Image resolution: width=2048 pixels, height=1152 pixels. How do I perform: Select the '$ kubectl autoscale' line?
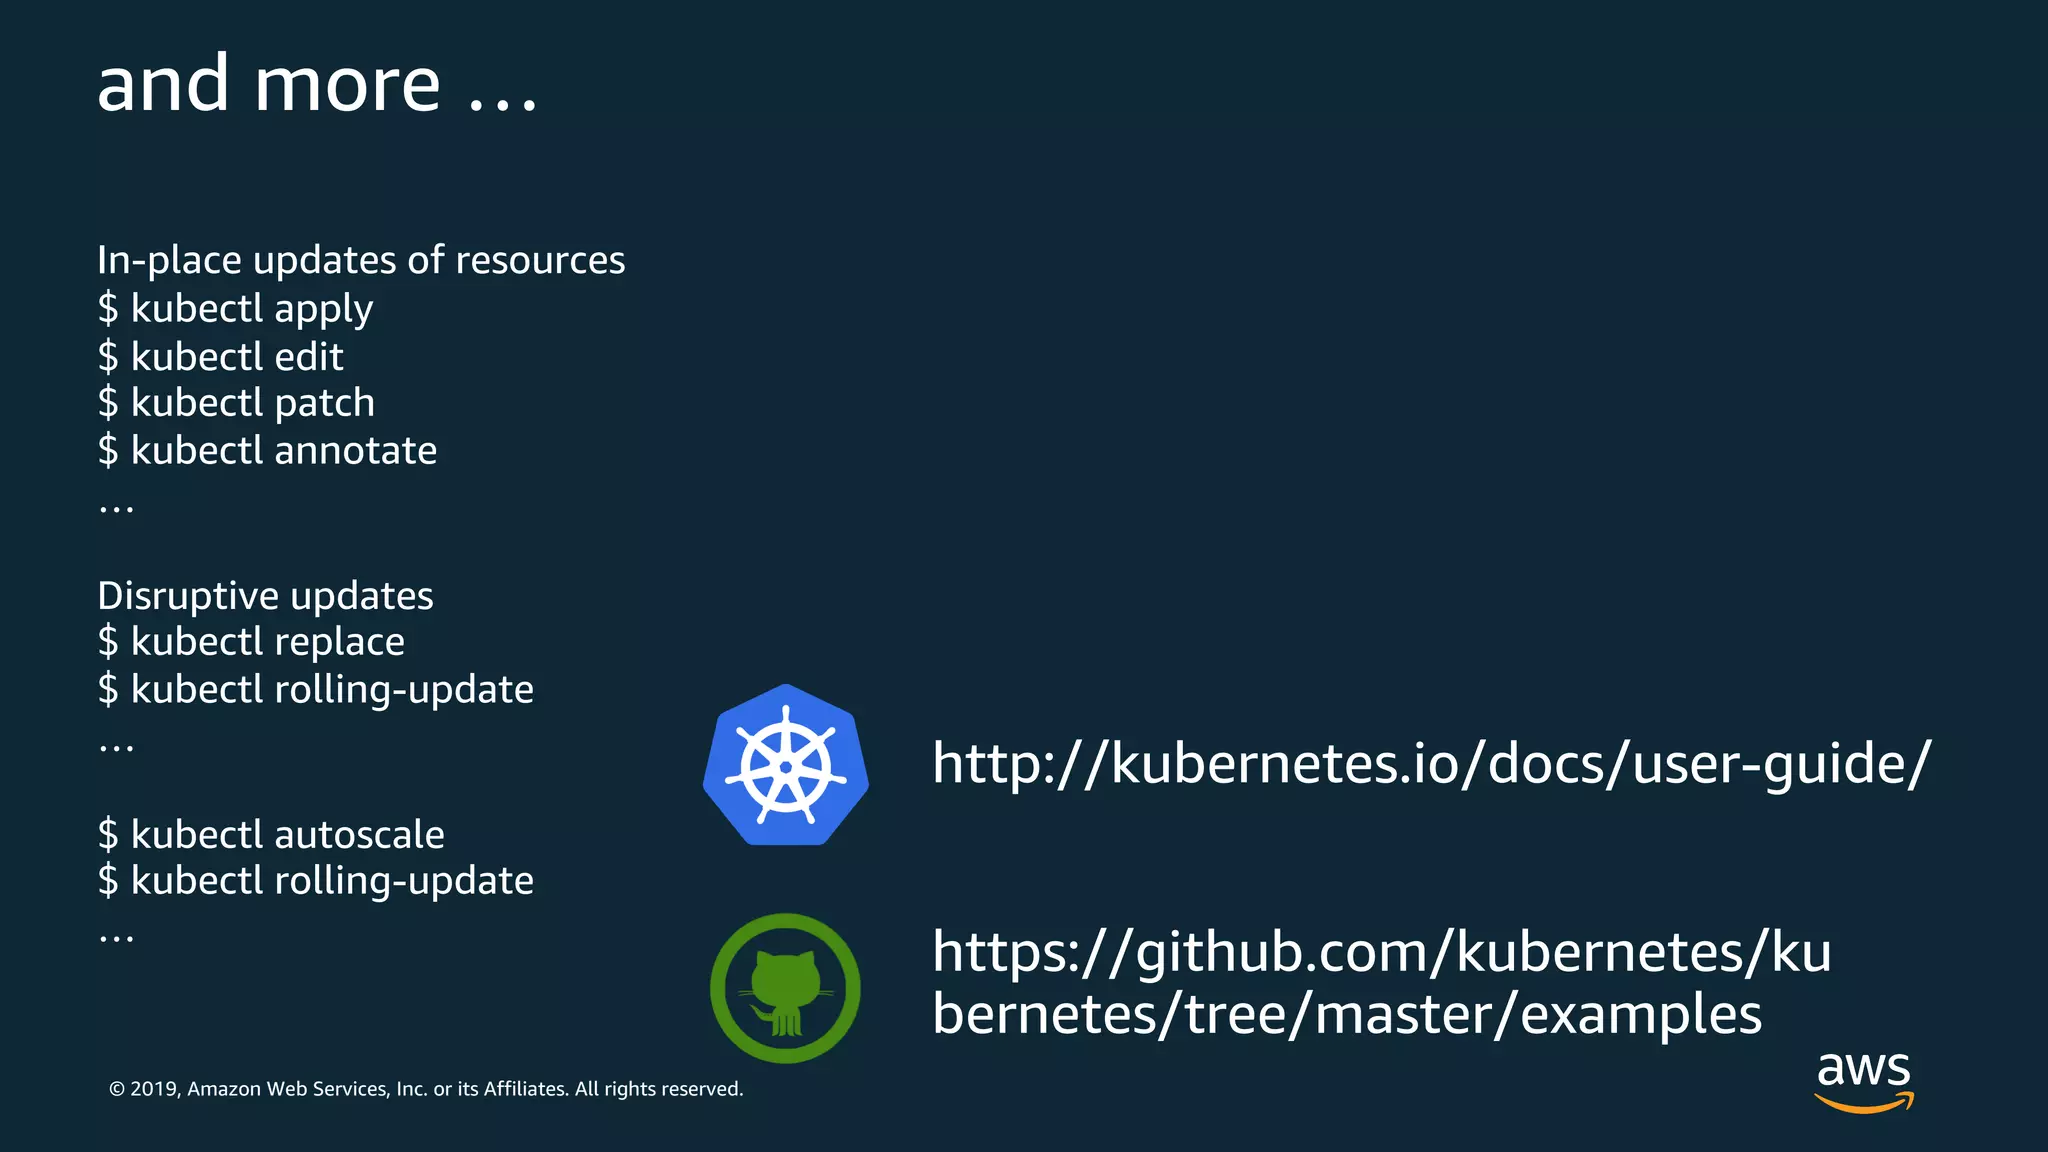click(x=271, y=835)
